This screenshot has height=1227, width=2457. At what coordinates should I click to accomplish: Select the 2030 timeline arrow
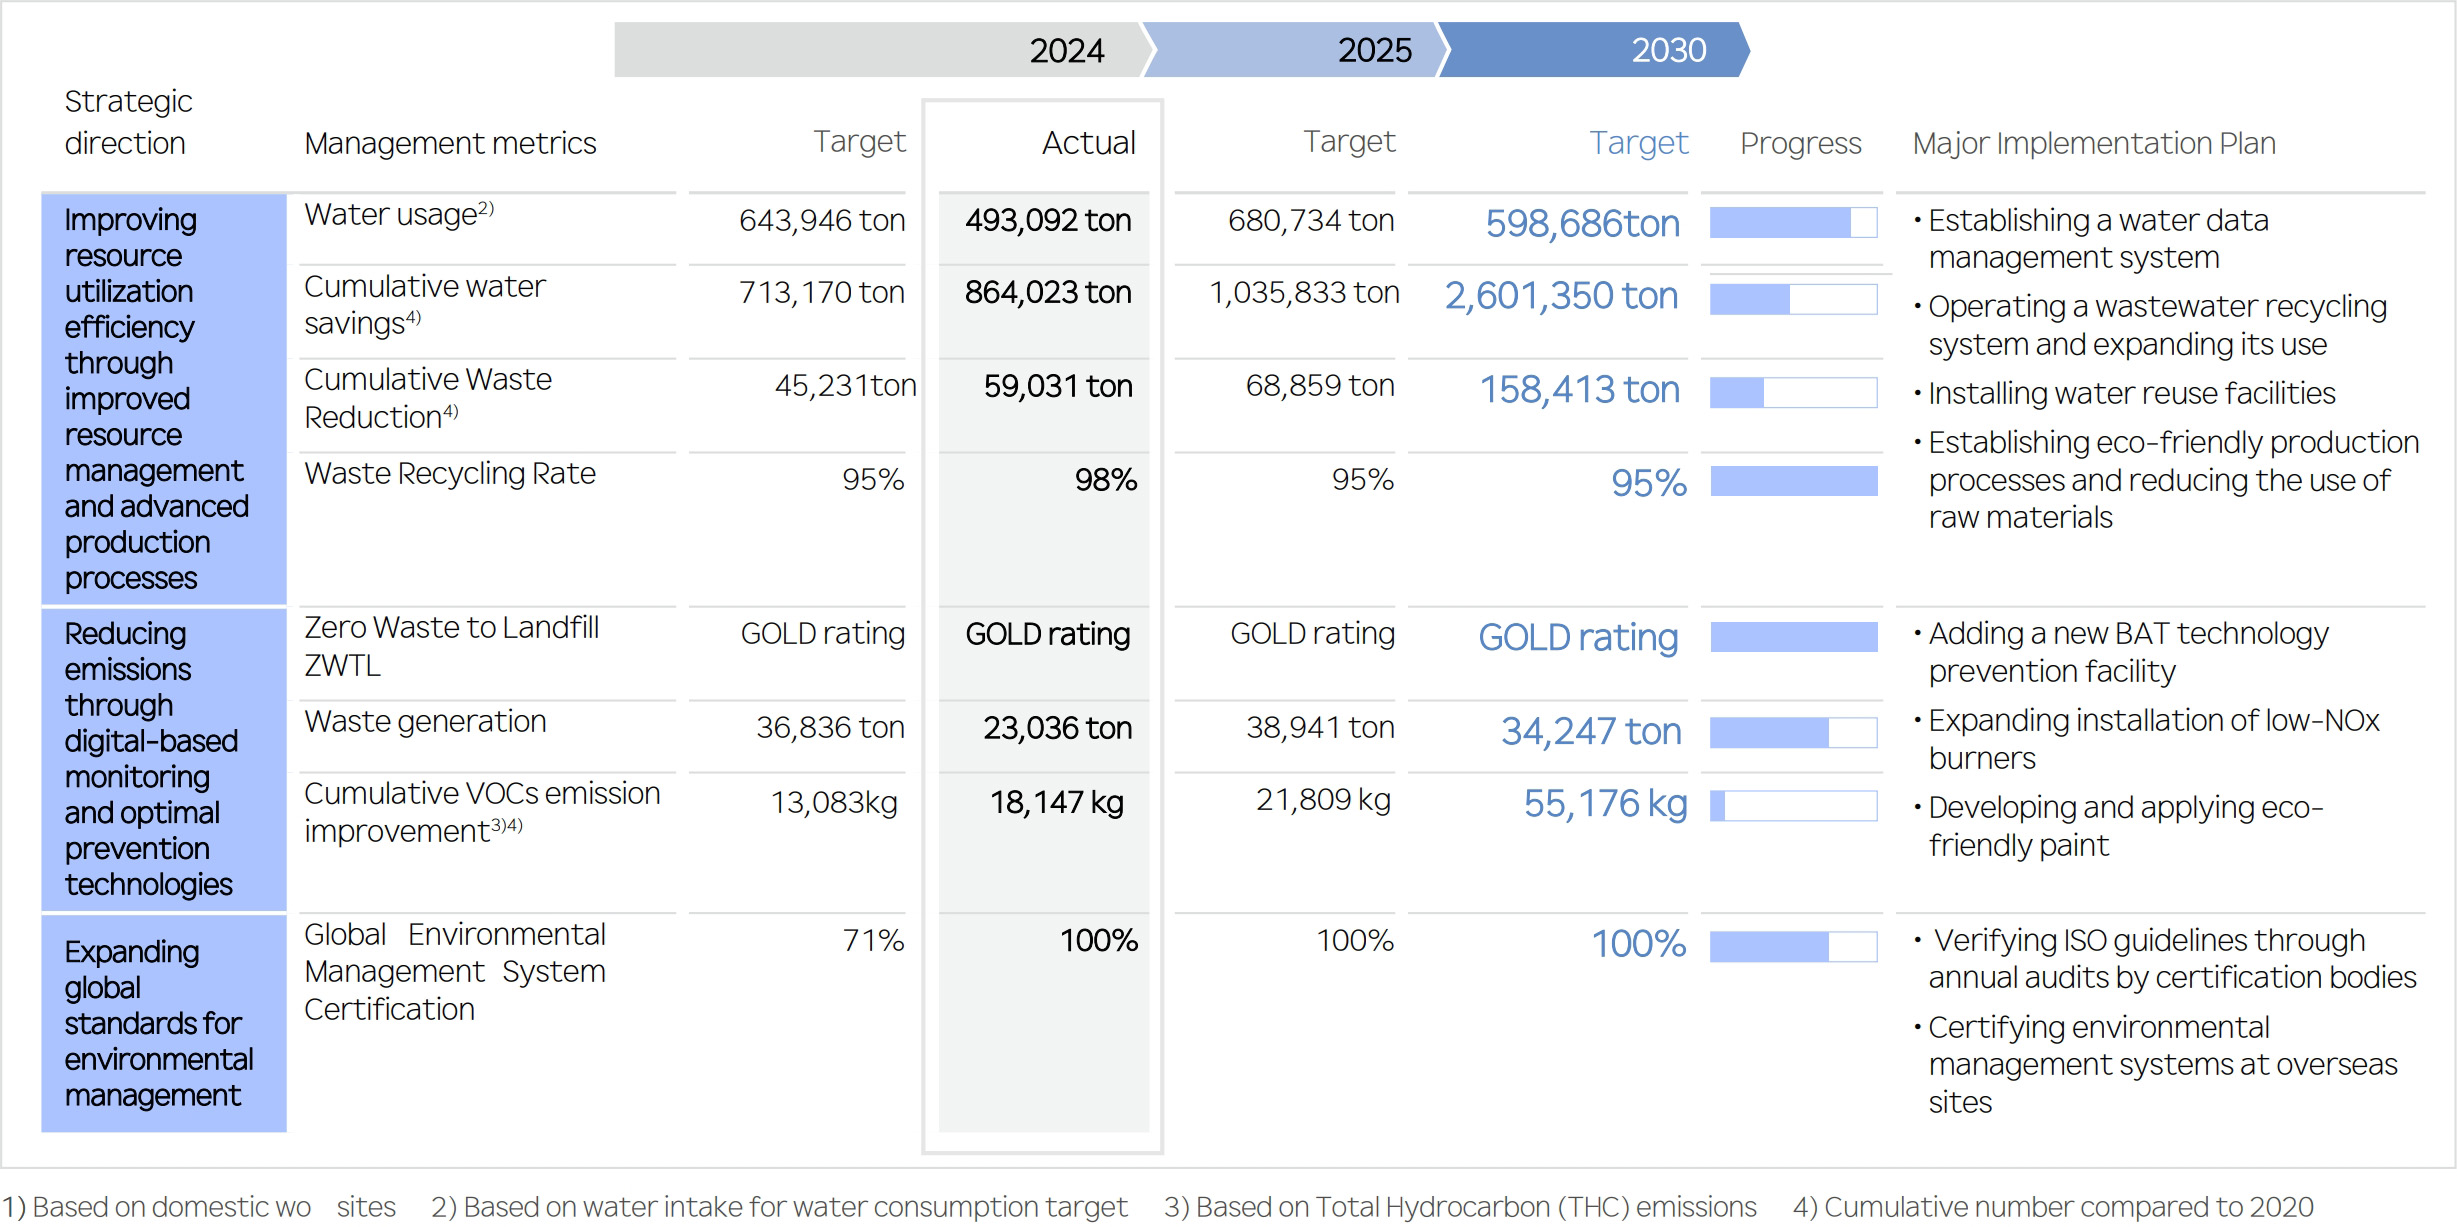[1594, 50]
